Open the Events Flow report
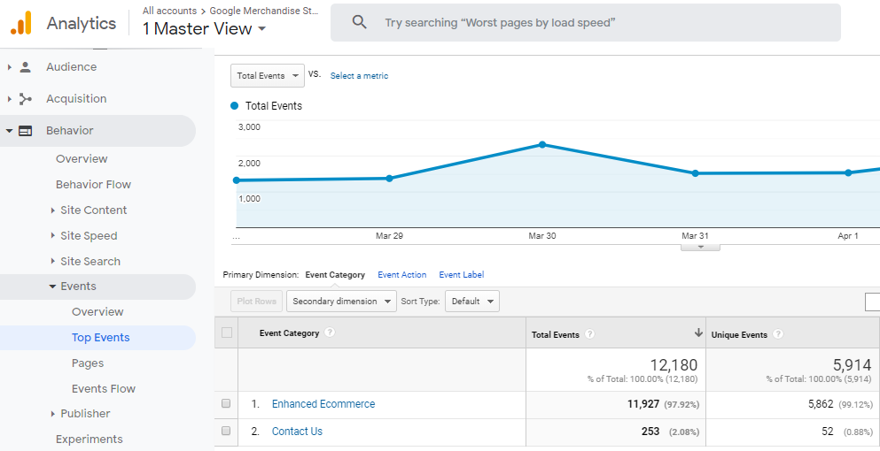The height and width of the screenshot is (451, 880). click(103, 389)
